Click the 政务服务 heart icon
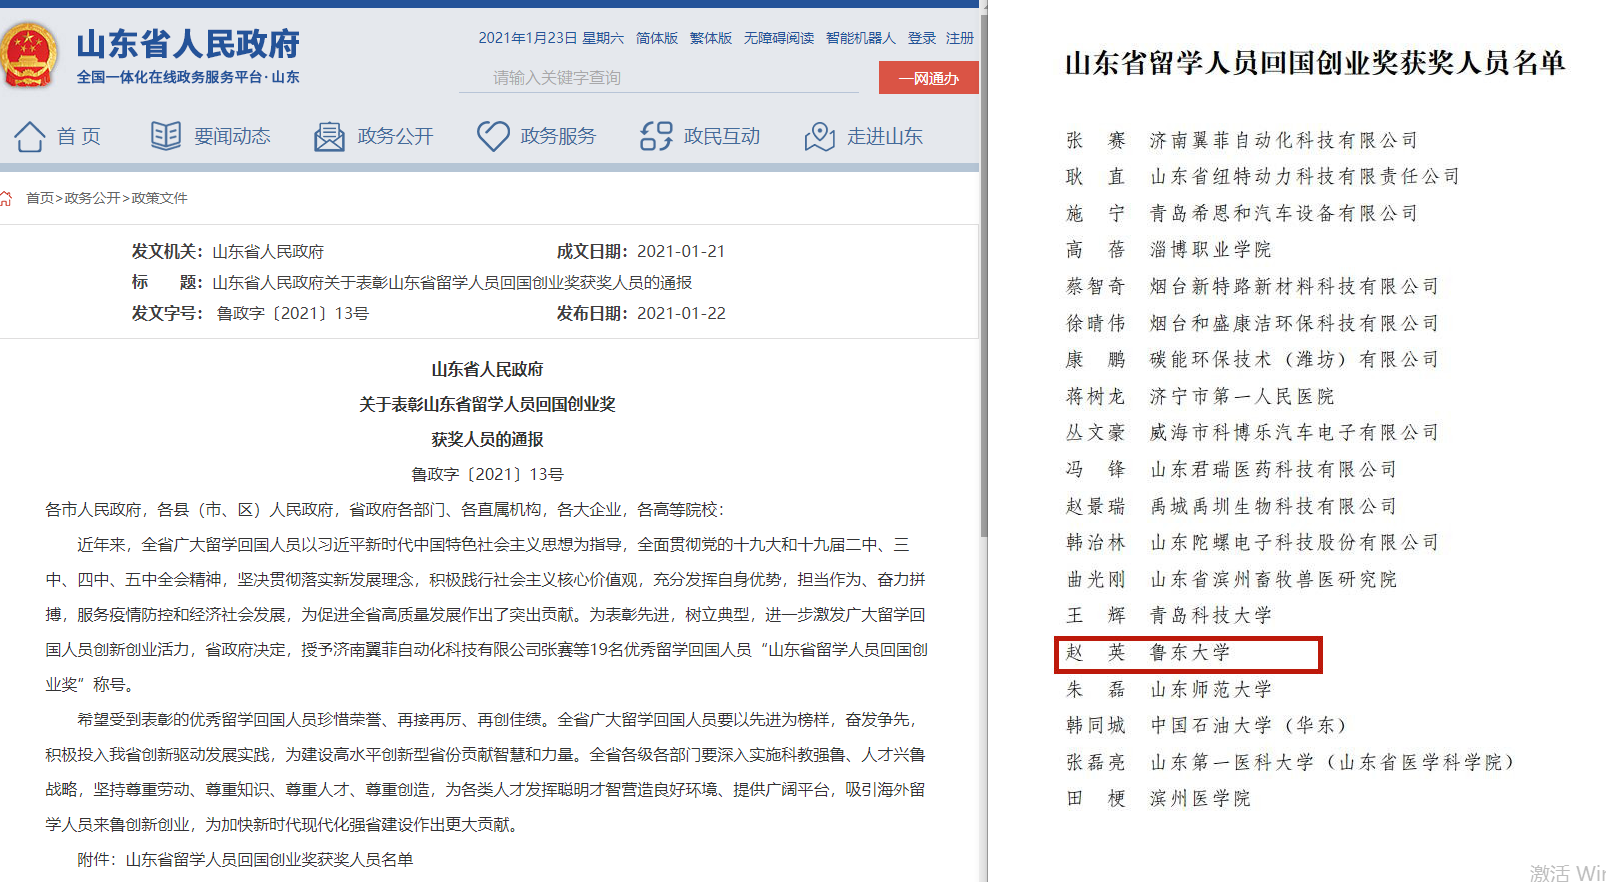1606x882 pixels. click(493, 136)
